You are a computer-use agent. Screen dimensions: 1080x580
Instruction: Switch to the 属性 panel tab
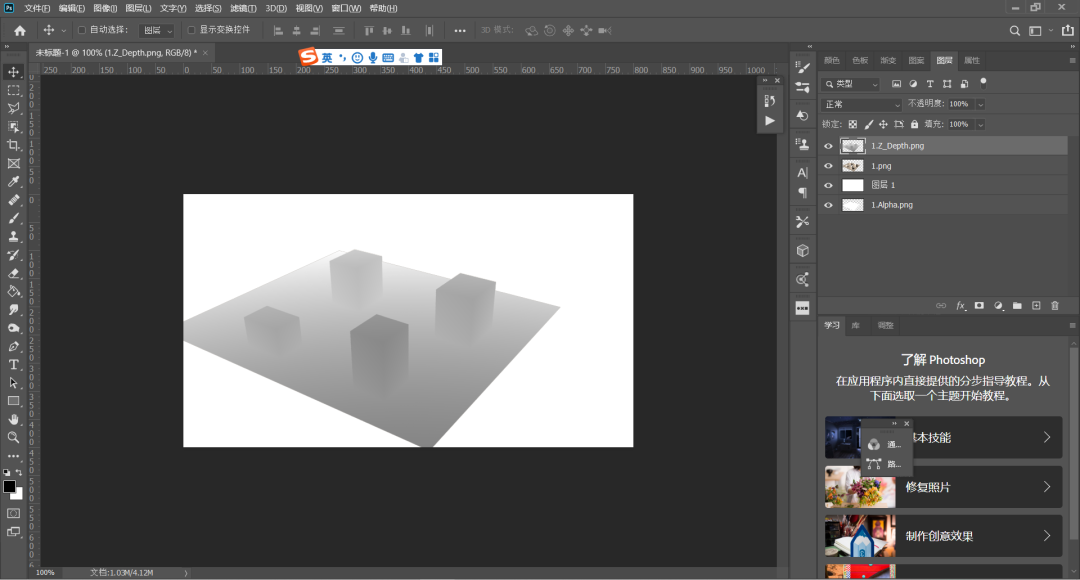(972, 61)
